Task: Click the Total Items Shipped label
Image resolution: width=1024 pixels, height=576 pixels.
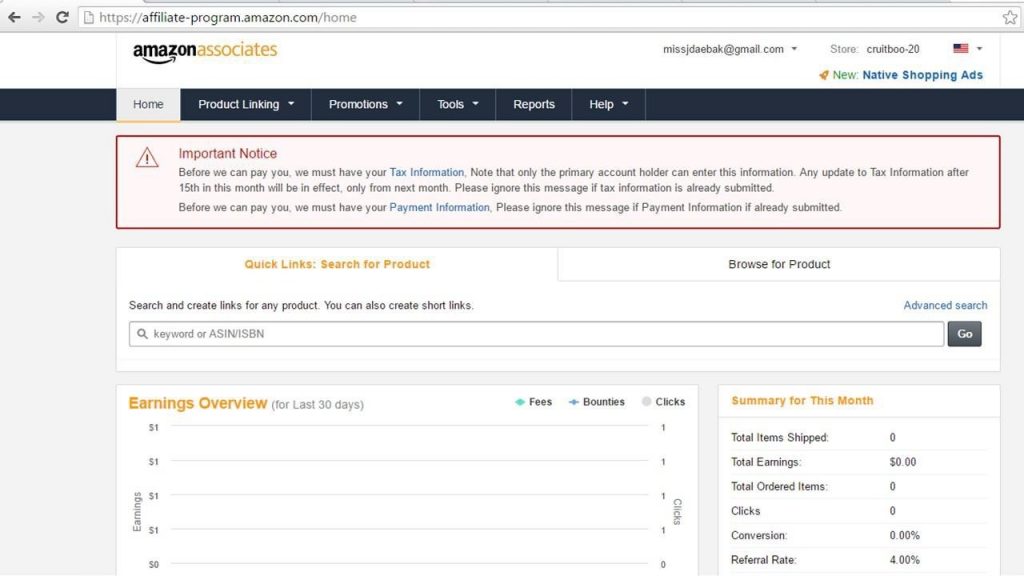Action: point(779,438)
